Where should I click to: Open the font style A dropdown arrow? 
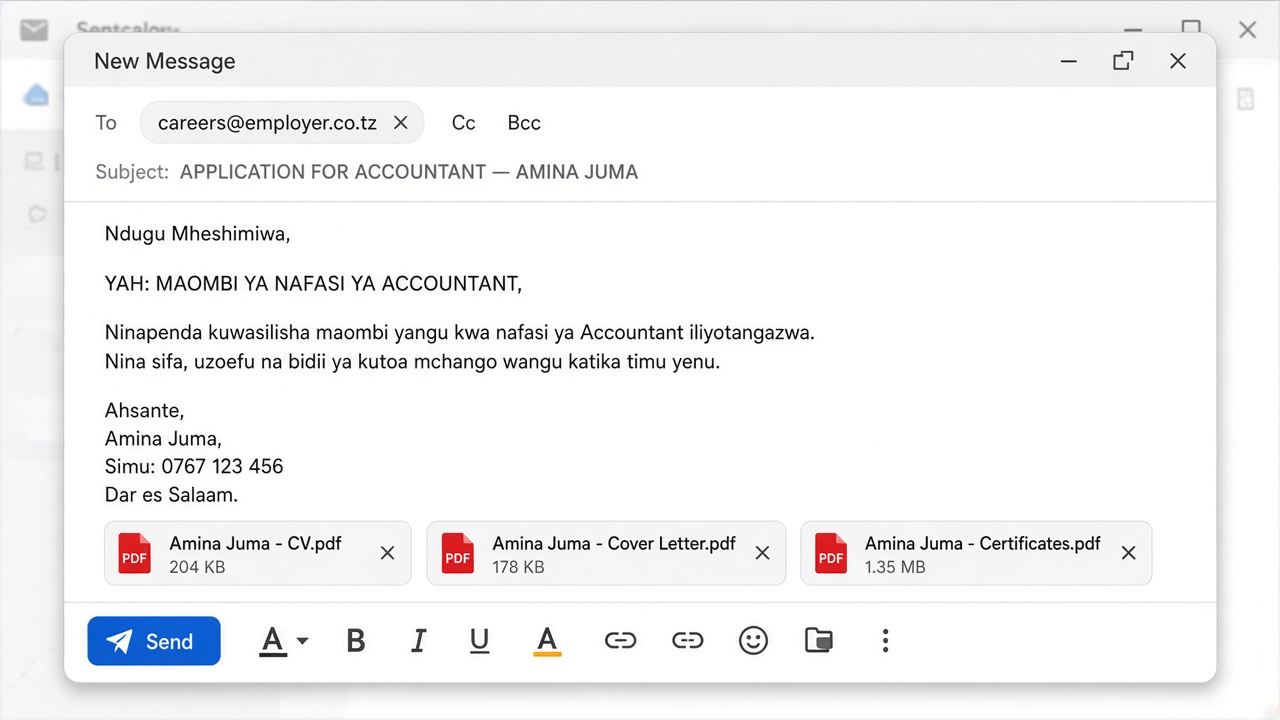(x=302, y=641)
